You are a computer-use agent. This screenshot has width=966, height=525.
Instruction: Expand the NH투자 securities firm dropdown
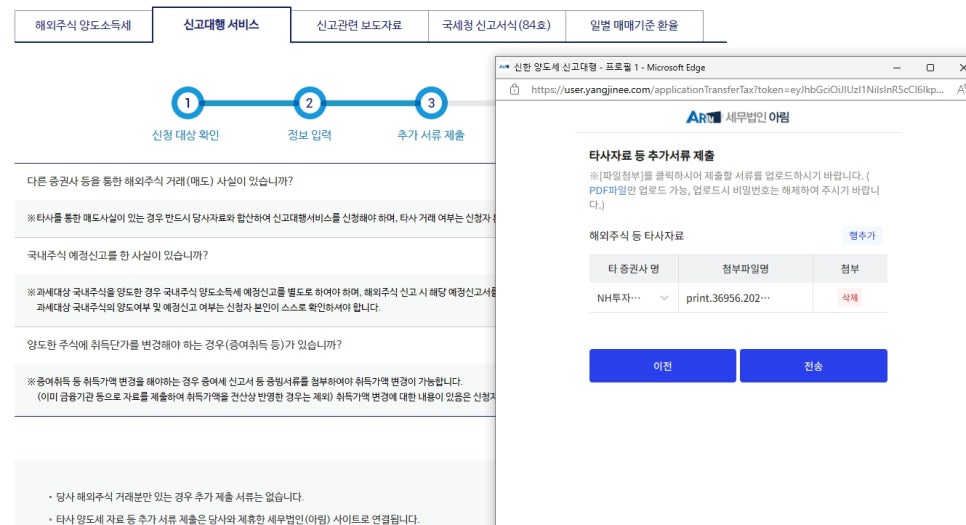pos(664,298)
